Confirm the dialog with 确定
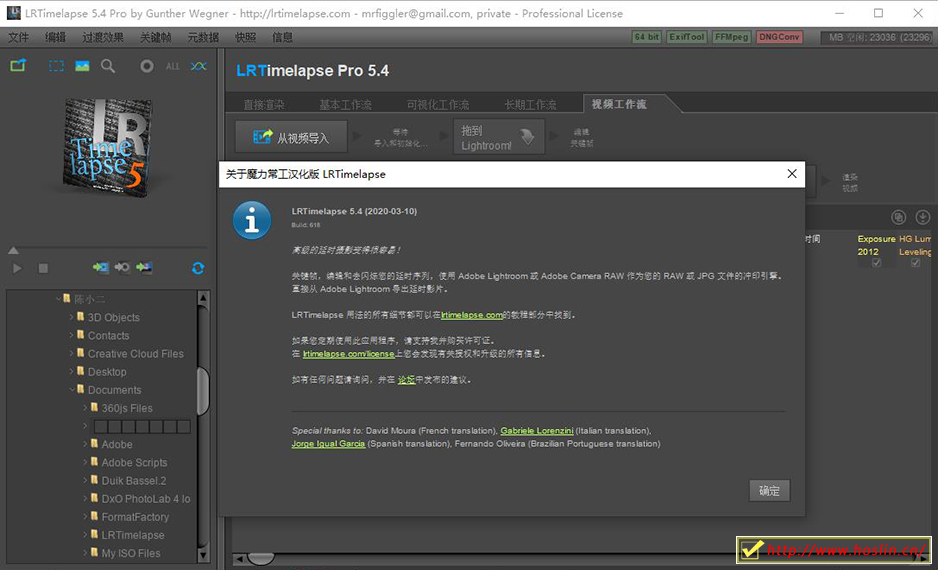938x570 pixels. pyautogui.click(x=769, y=490)
